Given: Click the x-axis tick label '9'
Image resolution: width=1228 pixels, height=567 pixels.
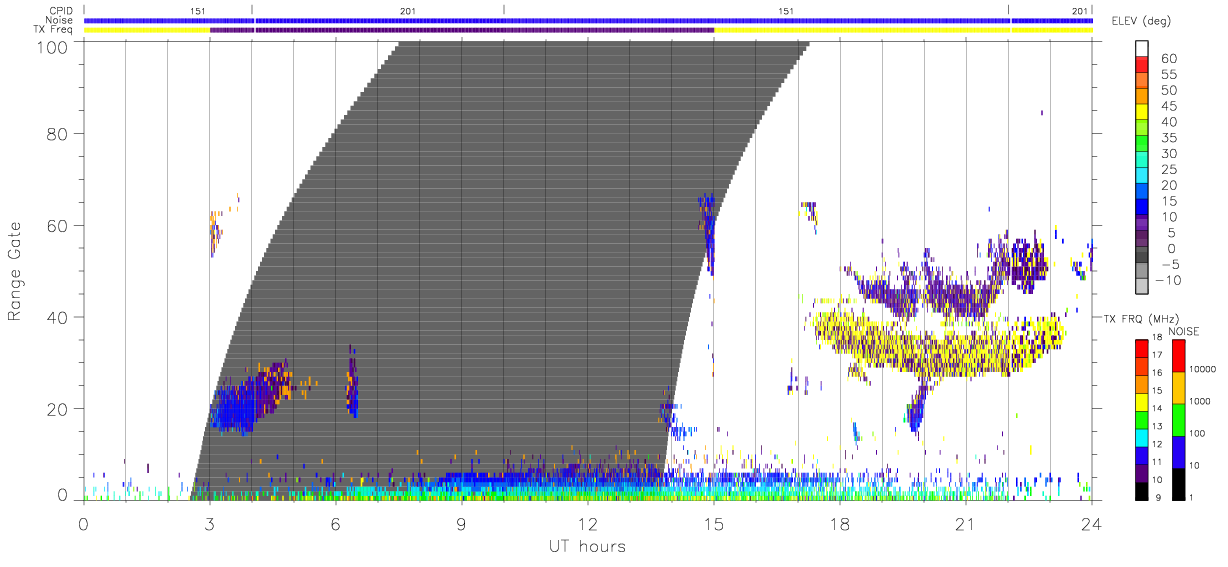Looking at the screenshot, I should [461, 522].
